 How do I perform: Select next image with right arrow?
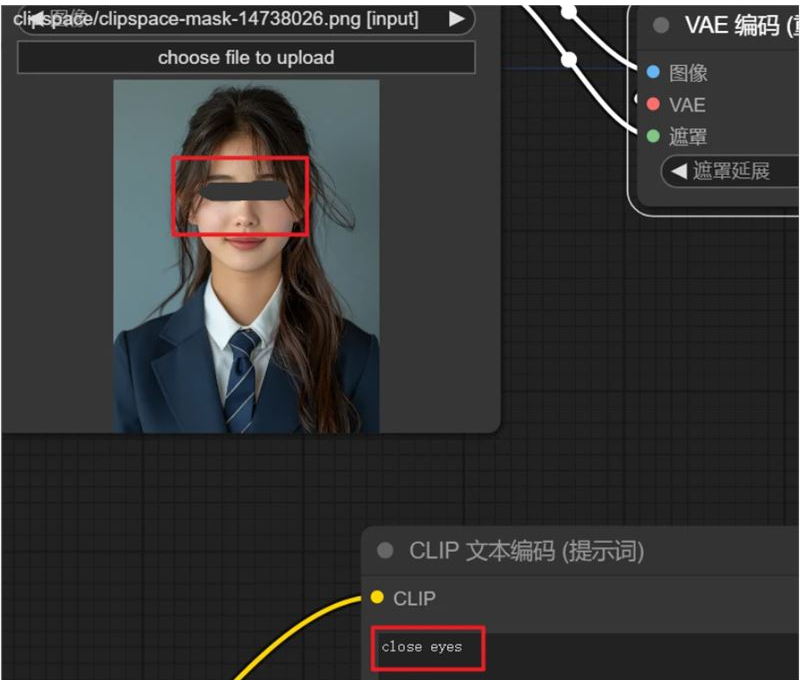tap(457, 19)
